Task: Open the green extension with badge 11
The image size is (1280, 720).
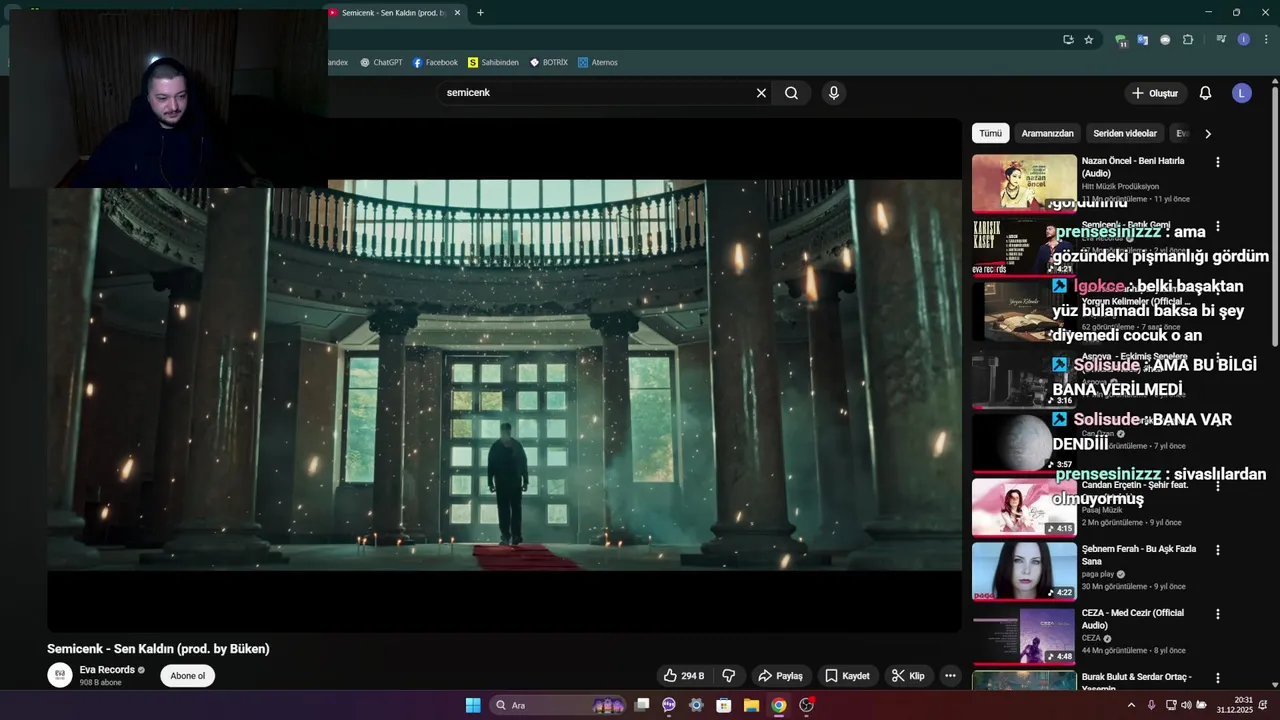Action: pyautogui.click(x=1121, y=40)
